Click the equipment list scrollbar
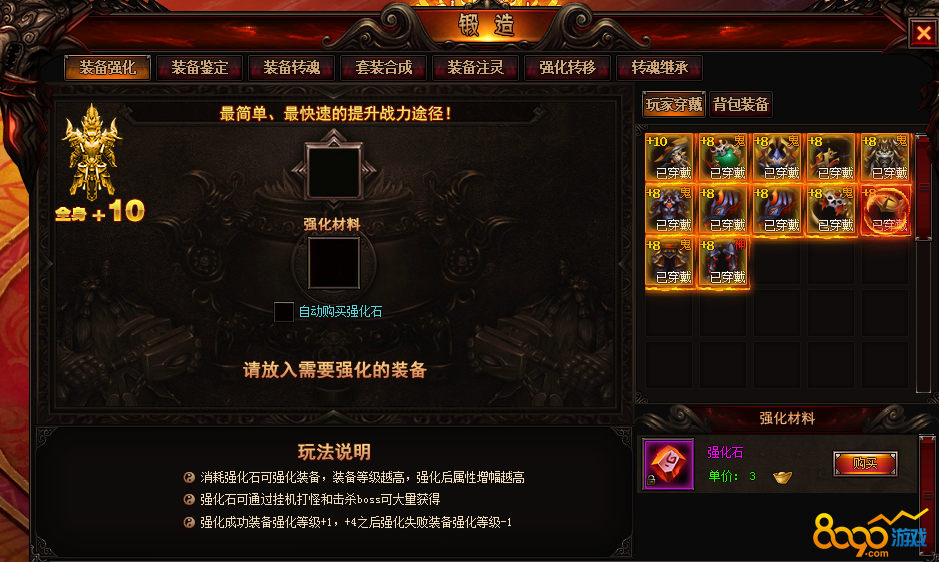The height and width of the screenshot is (562, 939). 923,264
